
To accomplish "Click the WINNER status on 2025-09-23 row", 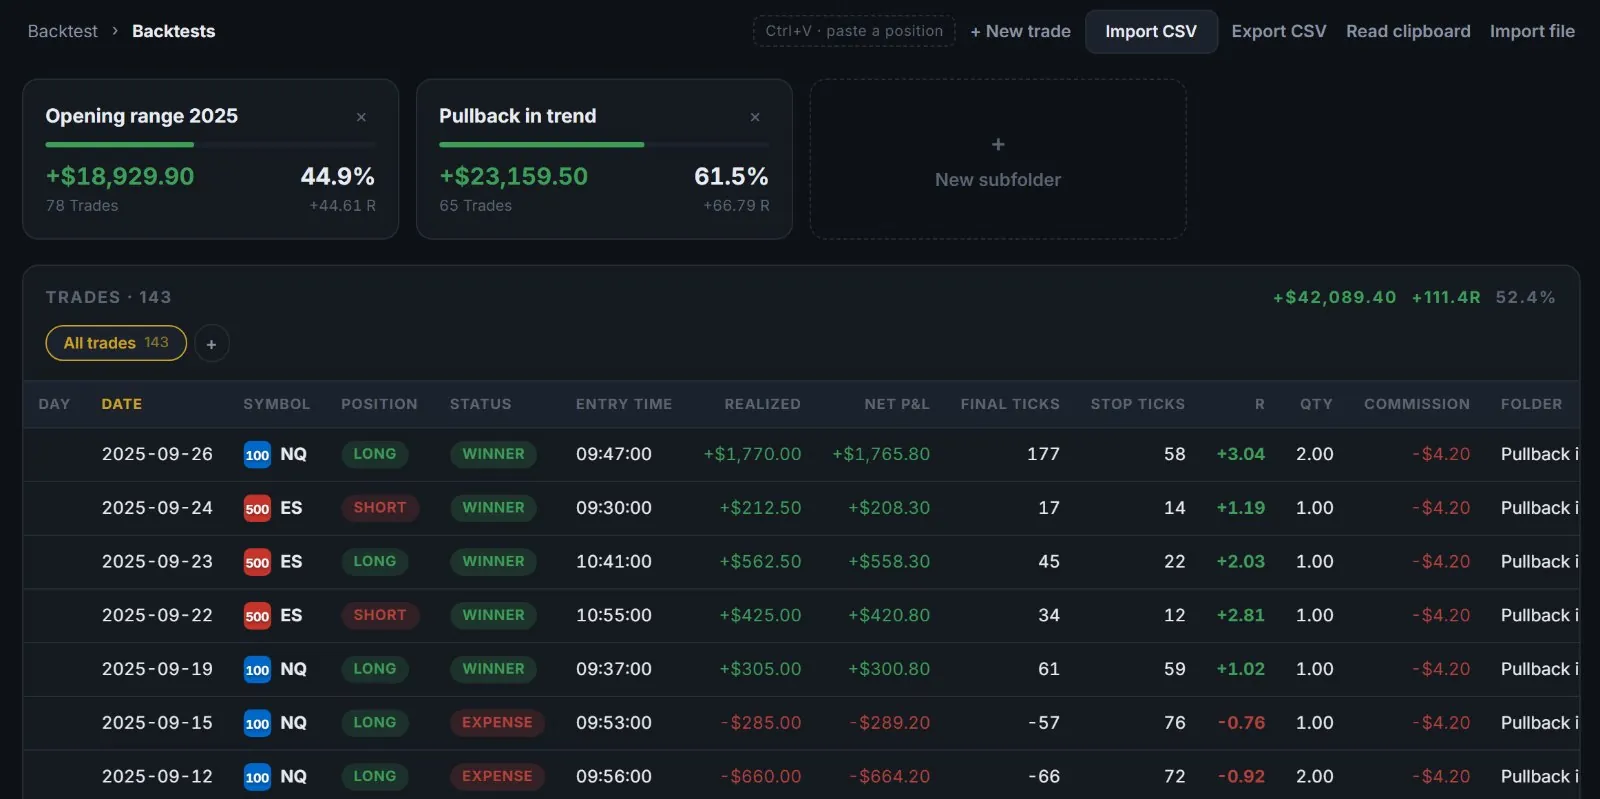I will coord(493,562).
